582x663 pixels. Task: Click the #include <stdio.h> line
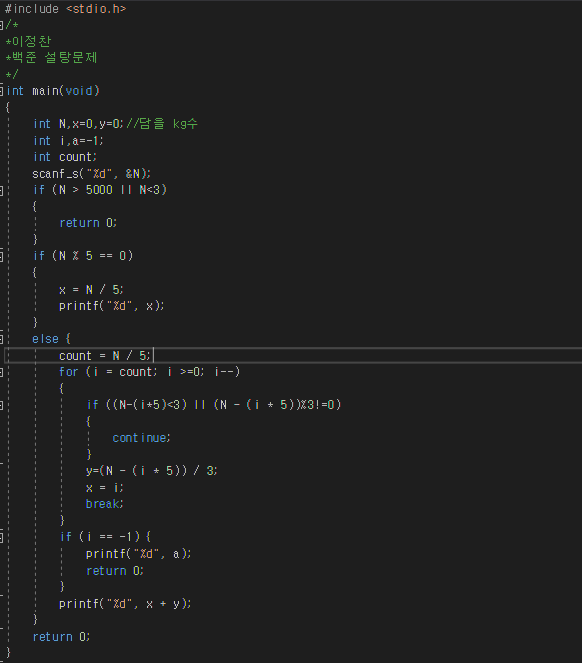(66, 9)
